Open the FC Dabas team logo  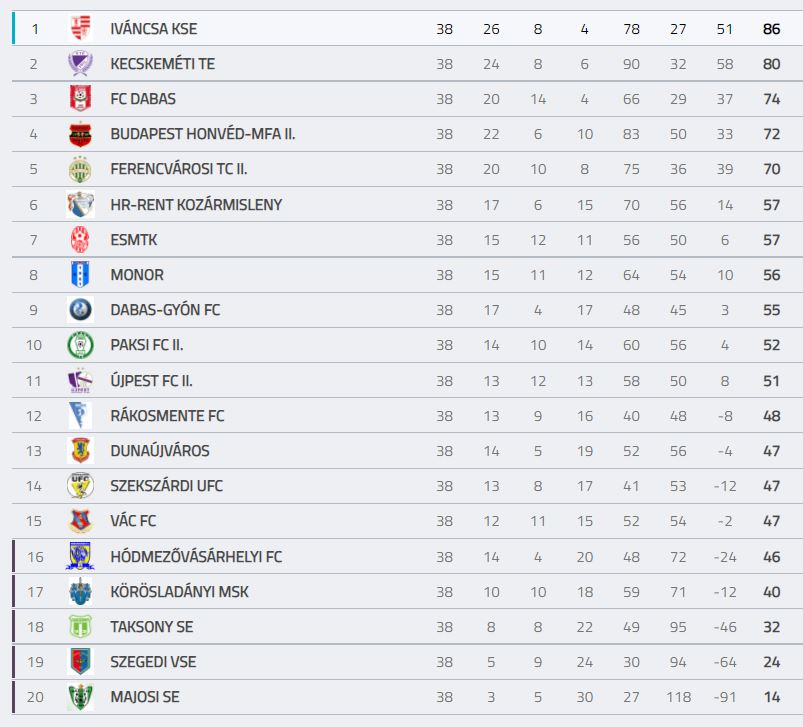pos(80,98)
